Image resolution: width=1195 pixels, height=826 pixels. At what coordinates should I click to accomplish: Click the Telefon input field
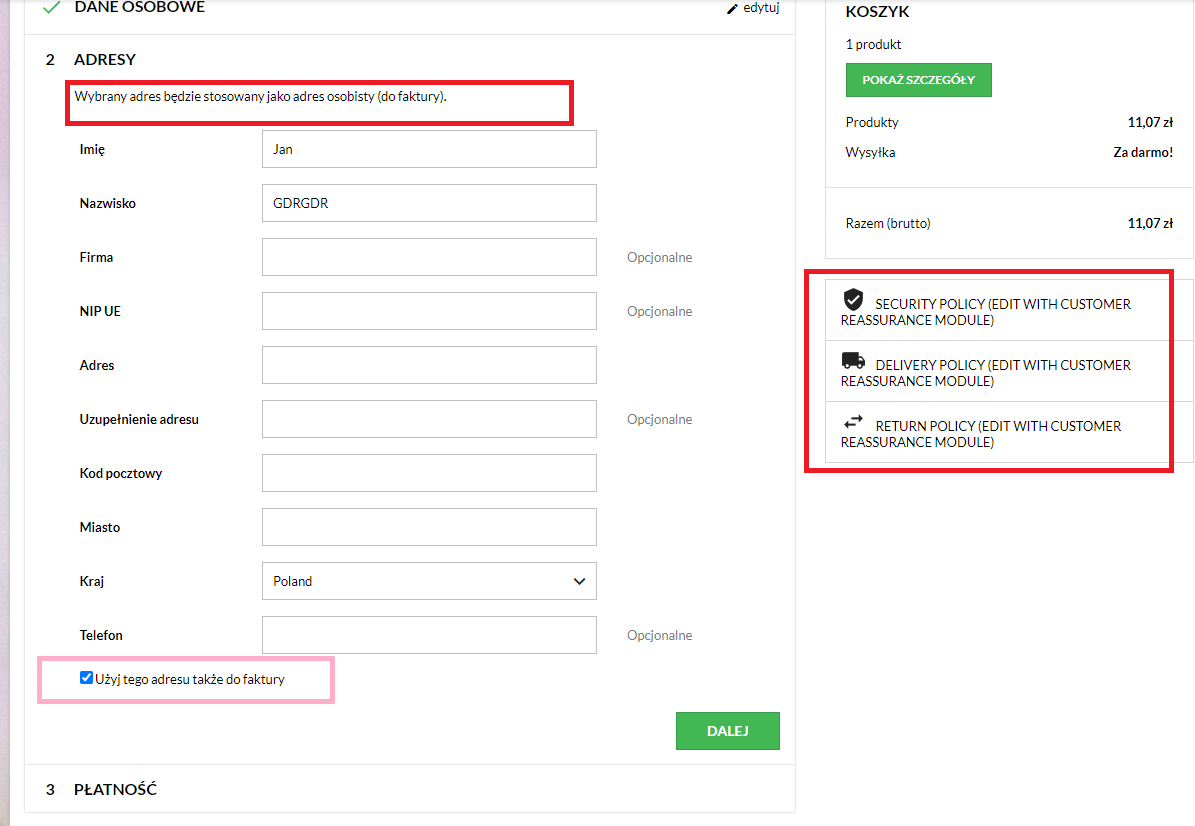429,635
